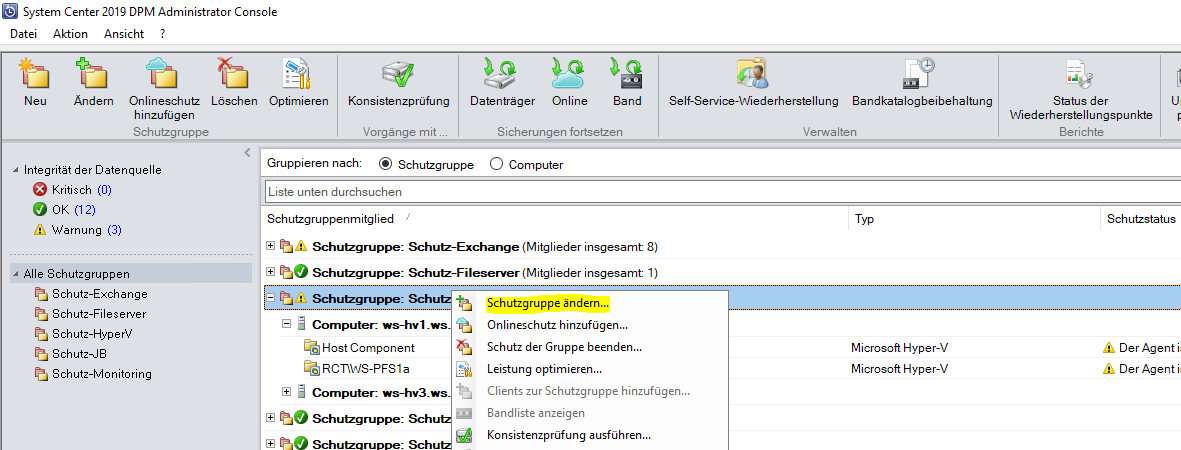Screen dimensions: 1181x450
Task: Click the Online resume backup icon
Action: [x=569, y=75]
